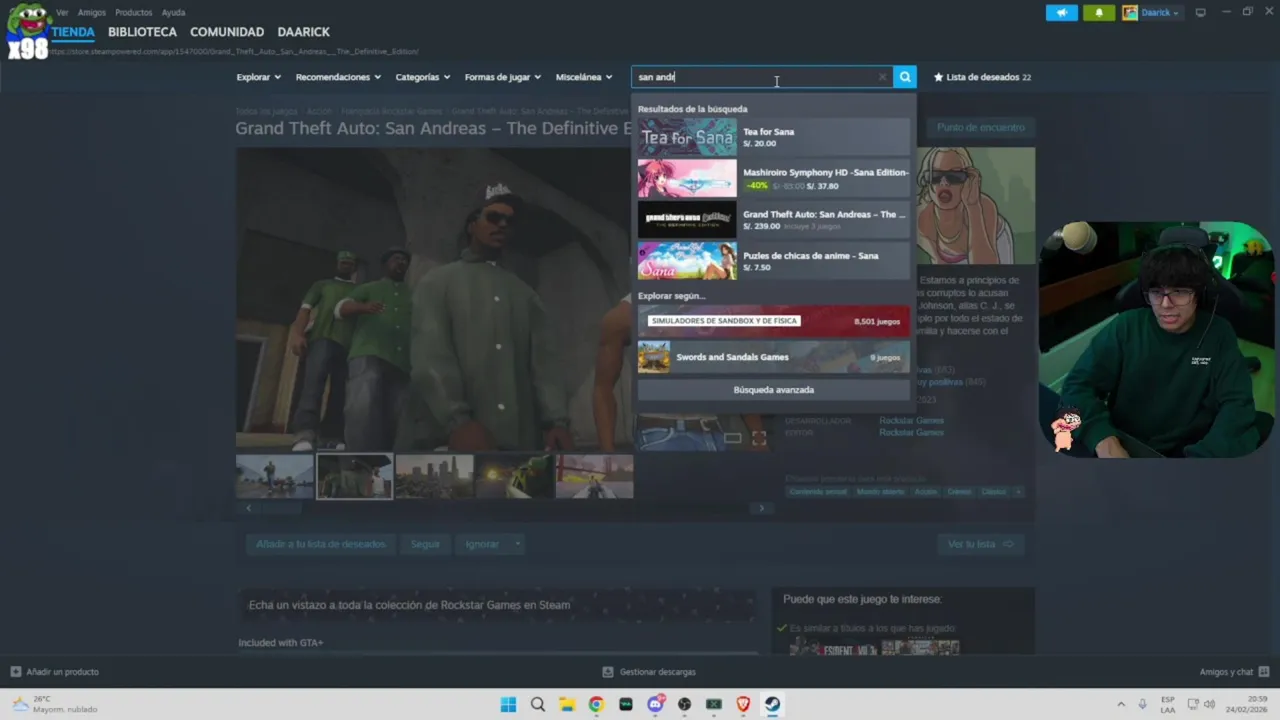The height and width of the screenshot is (720, 1280).
Task: Go to the BIBLIOTECA tab
Action: point(142,32)
